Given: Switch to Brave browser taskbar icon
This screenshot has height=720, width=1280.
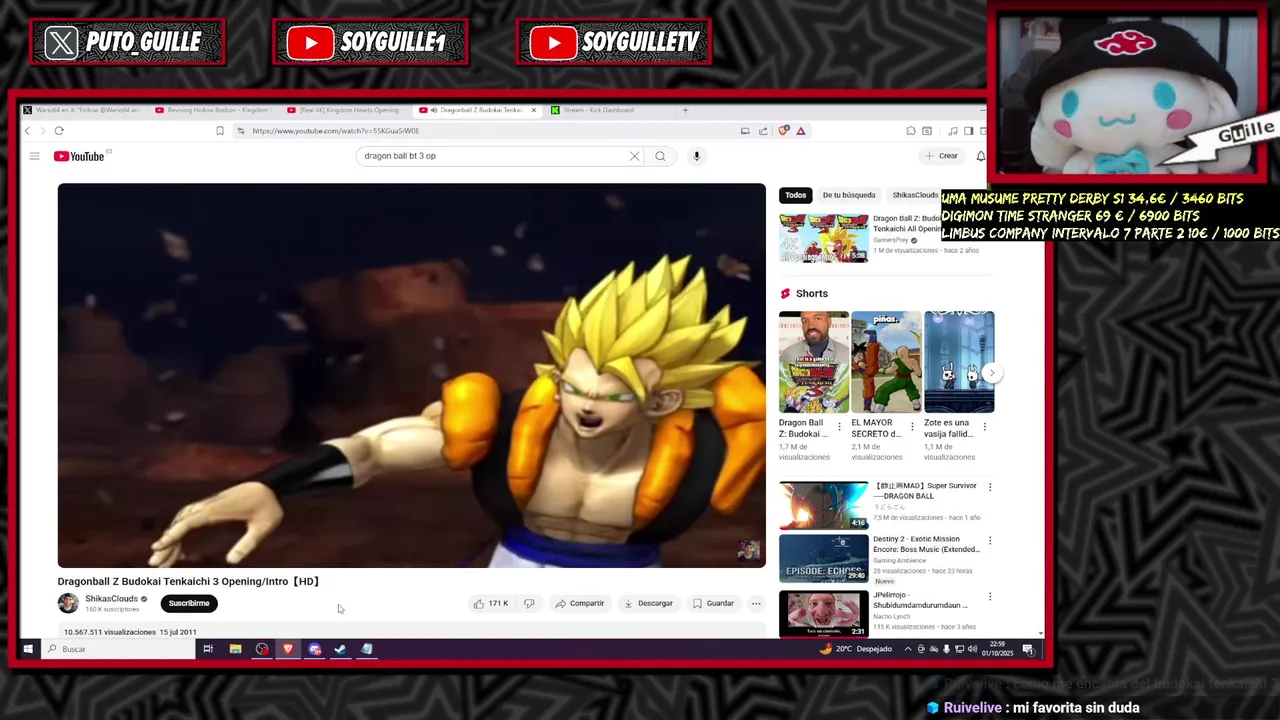Looking at the screenshot, I should pos(288,649).
